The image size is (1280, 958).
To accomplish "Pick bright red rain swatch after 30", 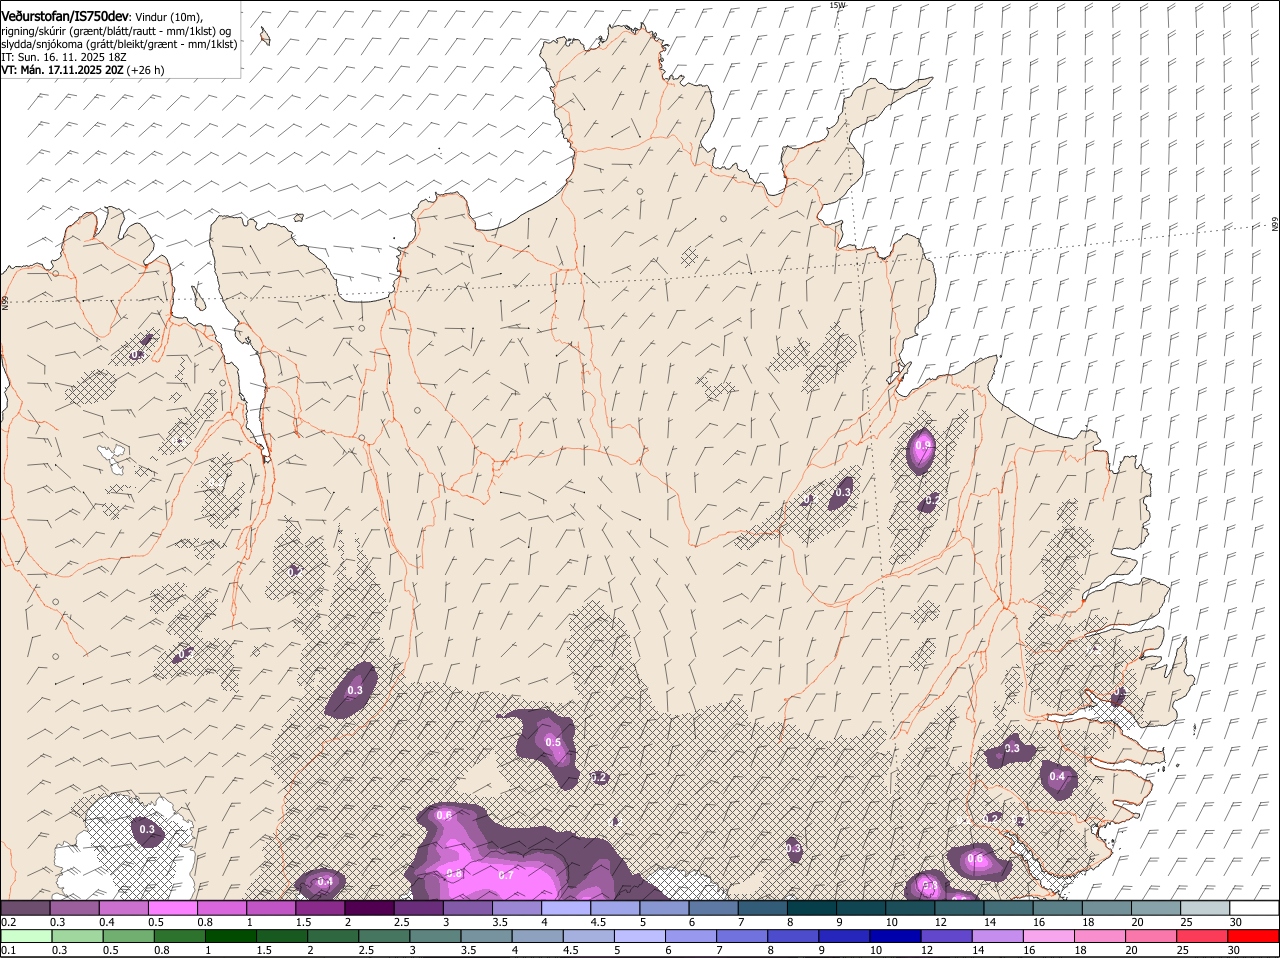I will (1254, 936).
